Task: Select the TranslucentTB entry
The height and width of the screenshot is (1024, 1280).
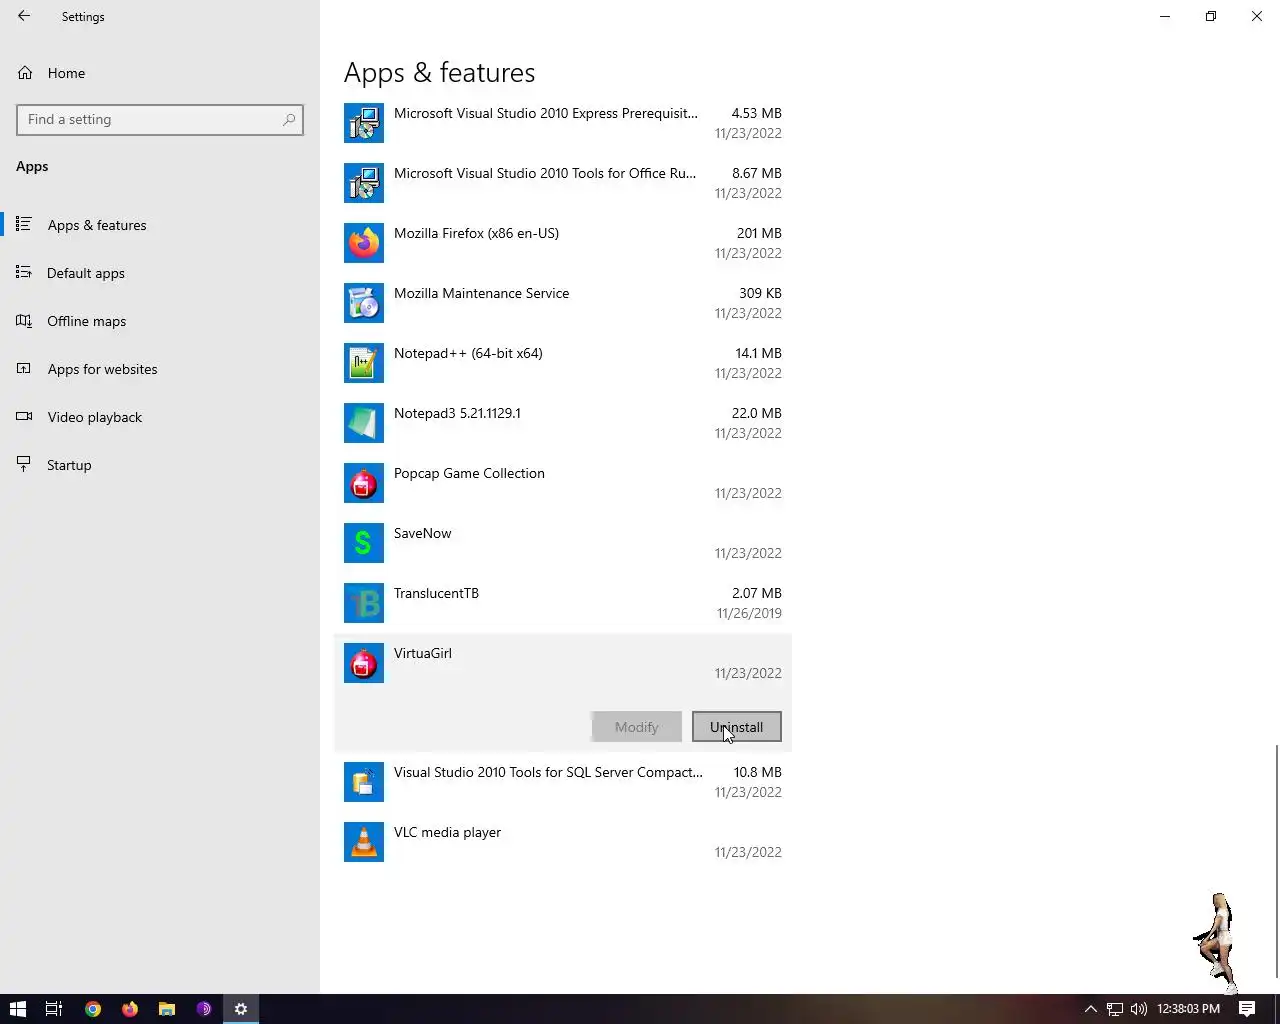Action: coord(563,603)
